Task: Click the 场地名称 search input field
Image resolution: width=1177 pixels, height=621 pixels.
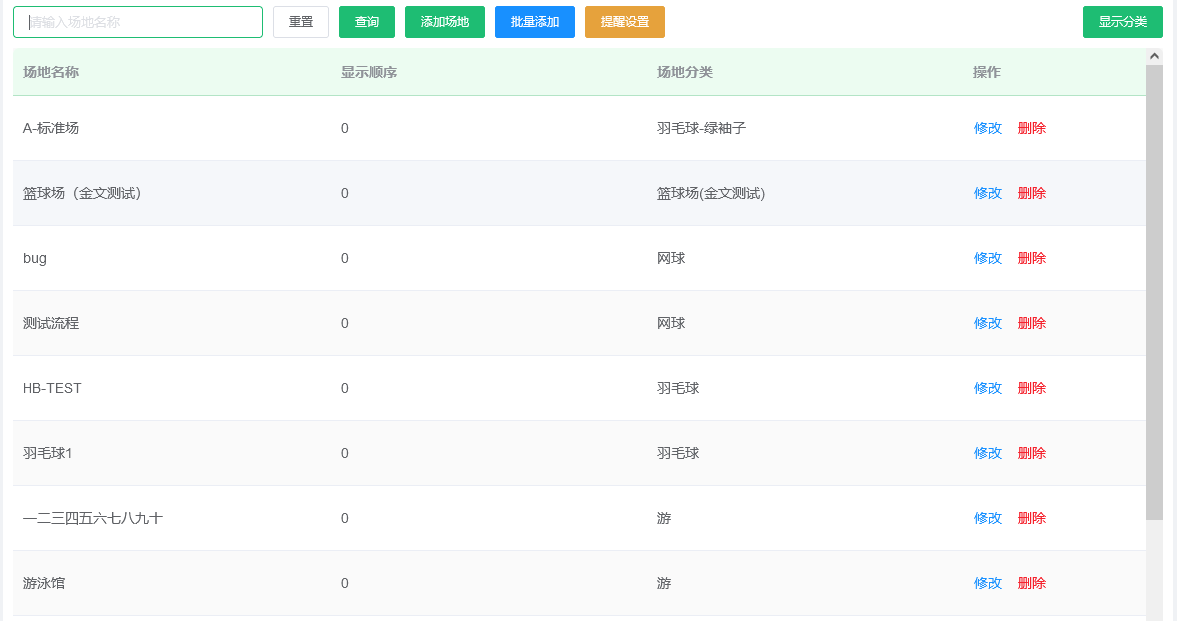Action: click(138, 22)
